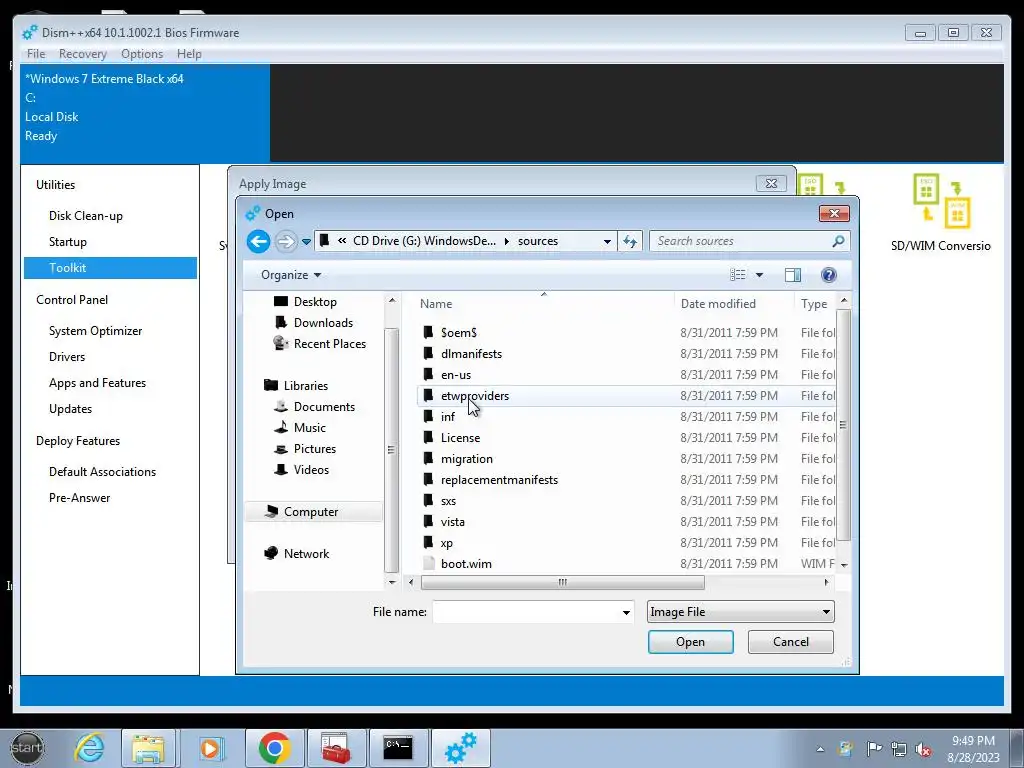Screen dimensions: 1024x768
Task: Open the view options dropdown arrow
Action: pyautogui.click(x=760, y=275)
